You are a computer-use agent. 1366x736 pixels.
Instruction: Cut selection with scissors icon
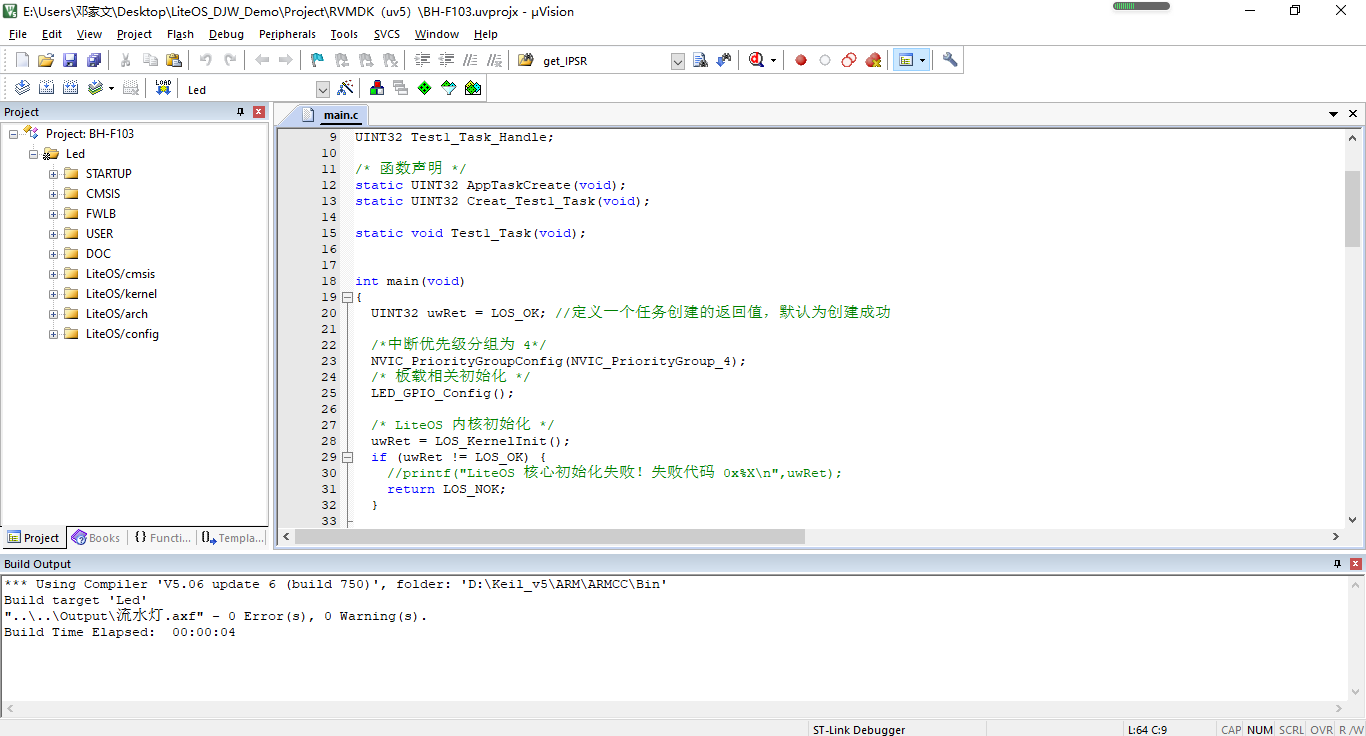click(x=126, y=60)
